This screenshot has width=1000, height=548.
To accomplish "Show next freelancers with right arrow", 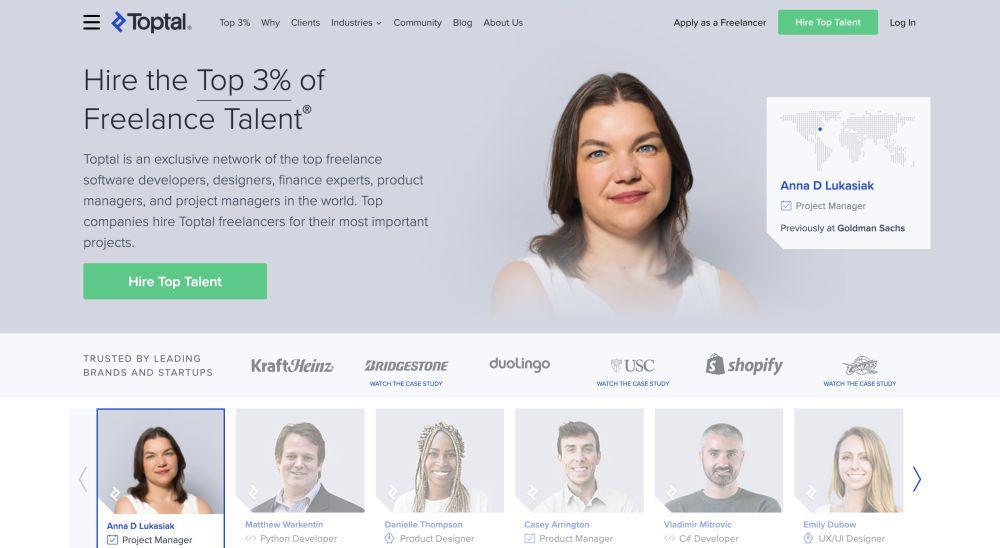I will point(916,479).
